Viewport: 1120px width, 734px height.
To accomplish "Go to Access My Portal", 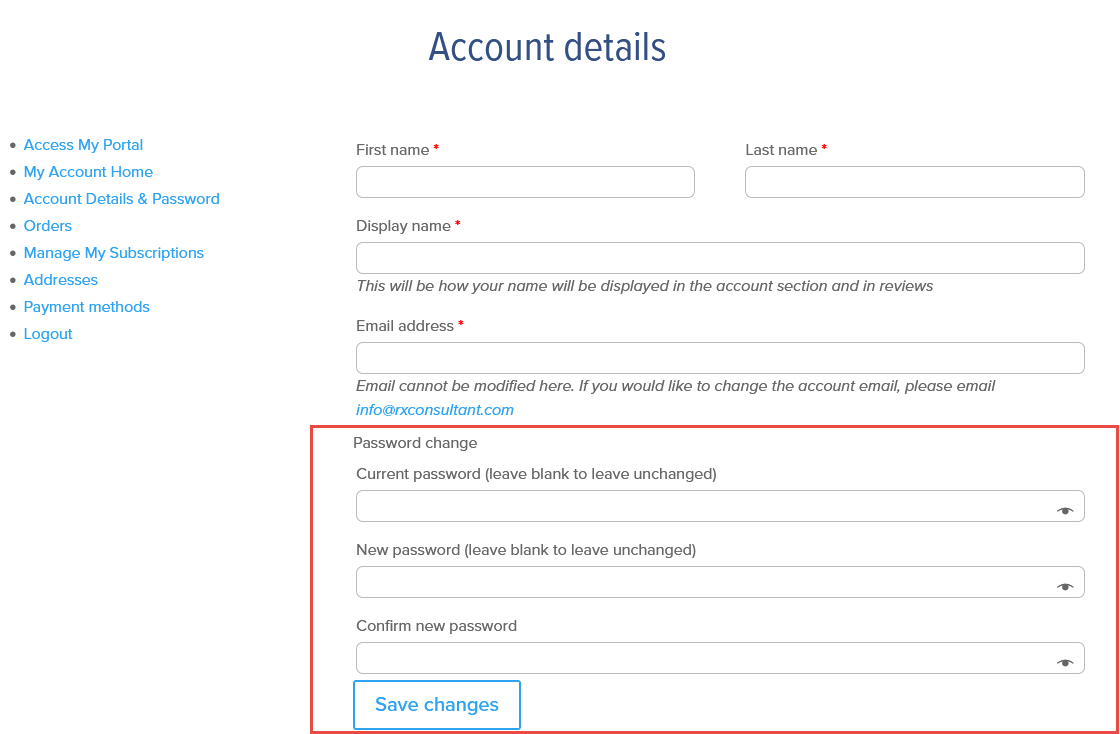I will point(83,145).
